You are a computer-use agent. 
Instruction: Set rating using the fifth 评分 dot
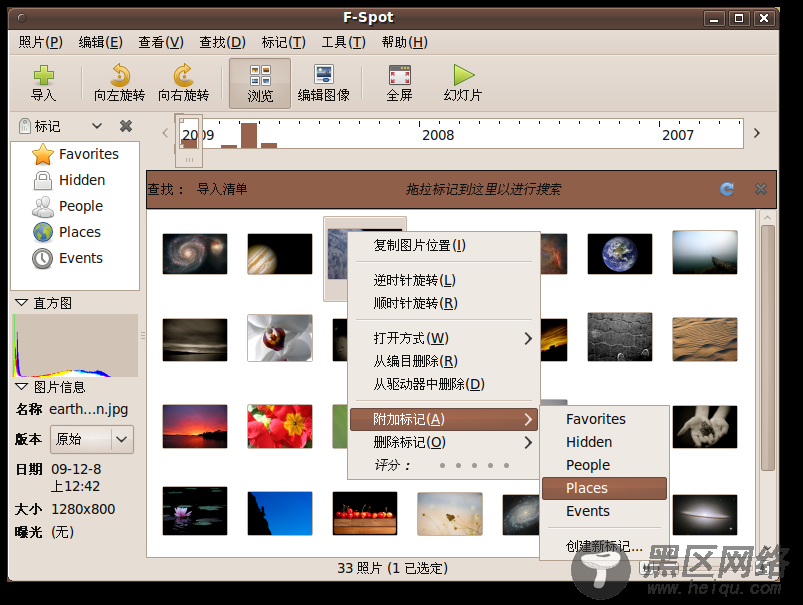pos(506,466)
